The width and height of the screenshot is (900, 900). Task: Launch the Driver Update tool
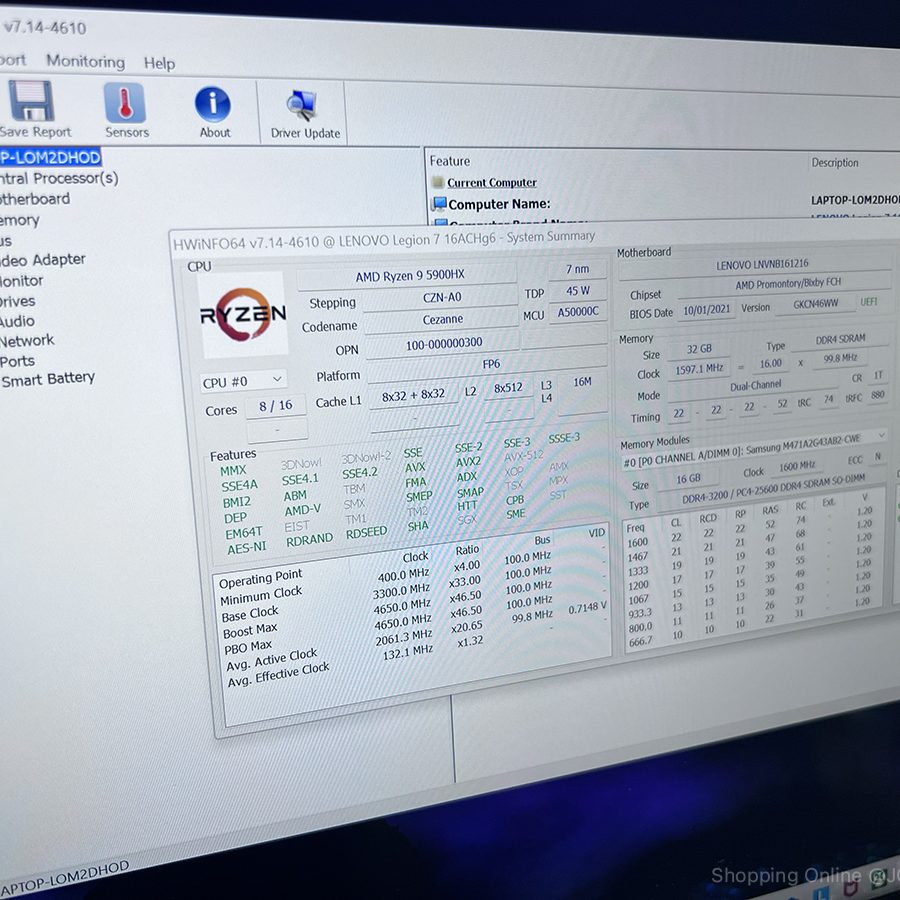pyautogui.click(x=301, y=106)
